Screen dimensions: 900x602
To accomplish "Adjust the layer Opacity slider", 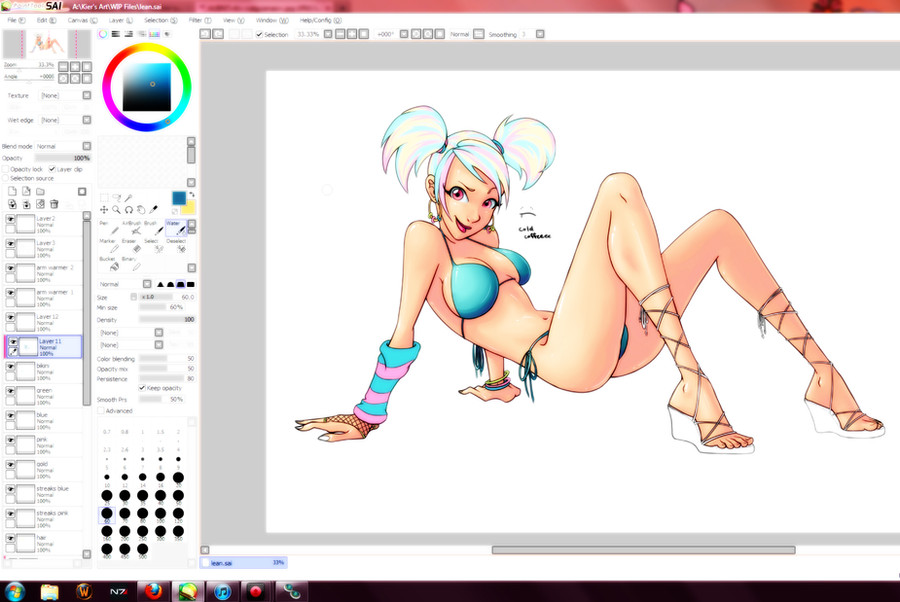I will tap(63, 158).
